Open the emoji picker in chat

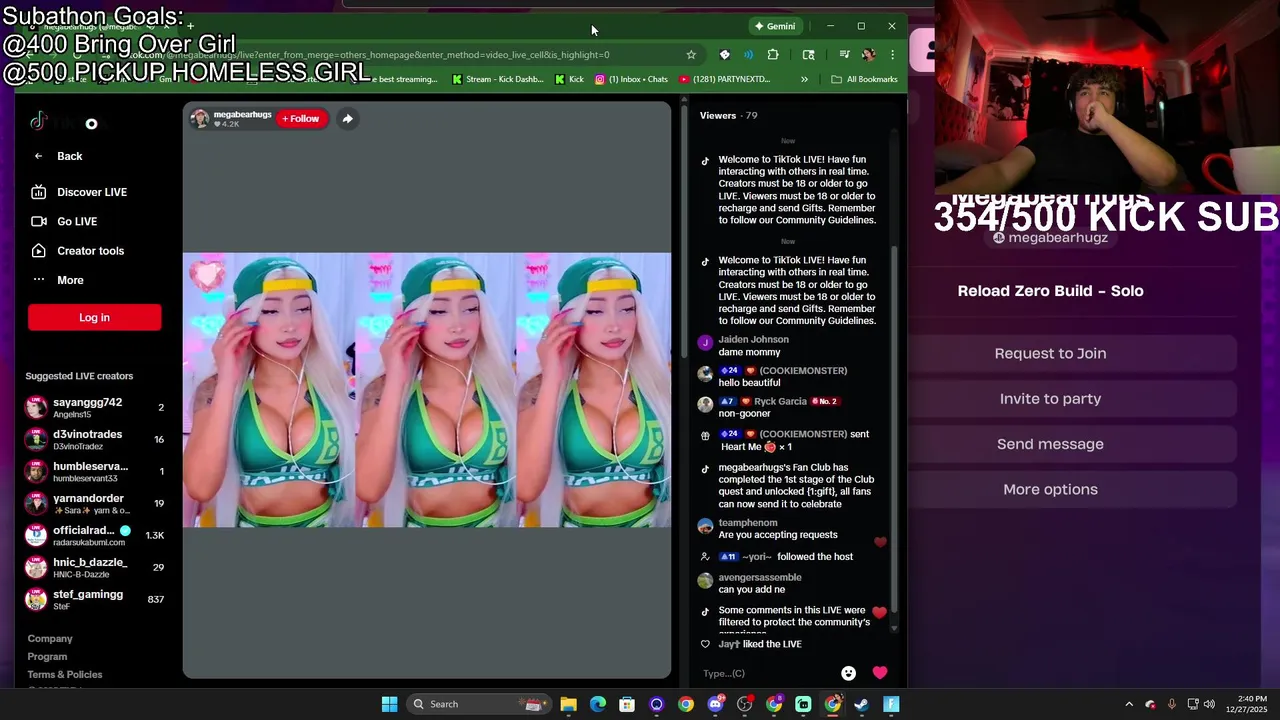[x=848, y=674]
